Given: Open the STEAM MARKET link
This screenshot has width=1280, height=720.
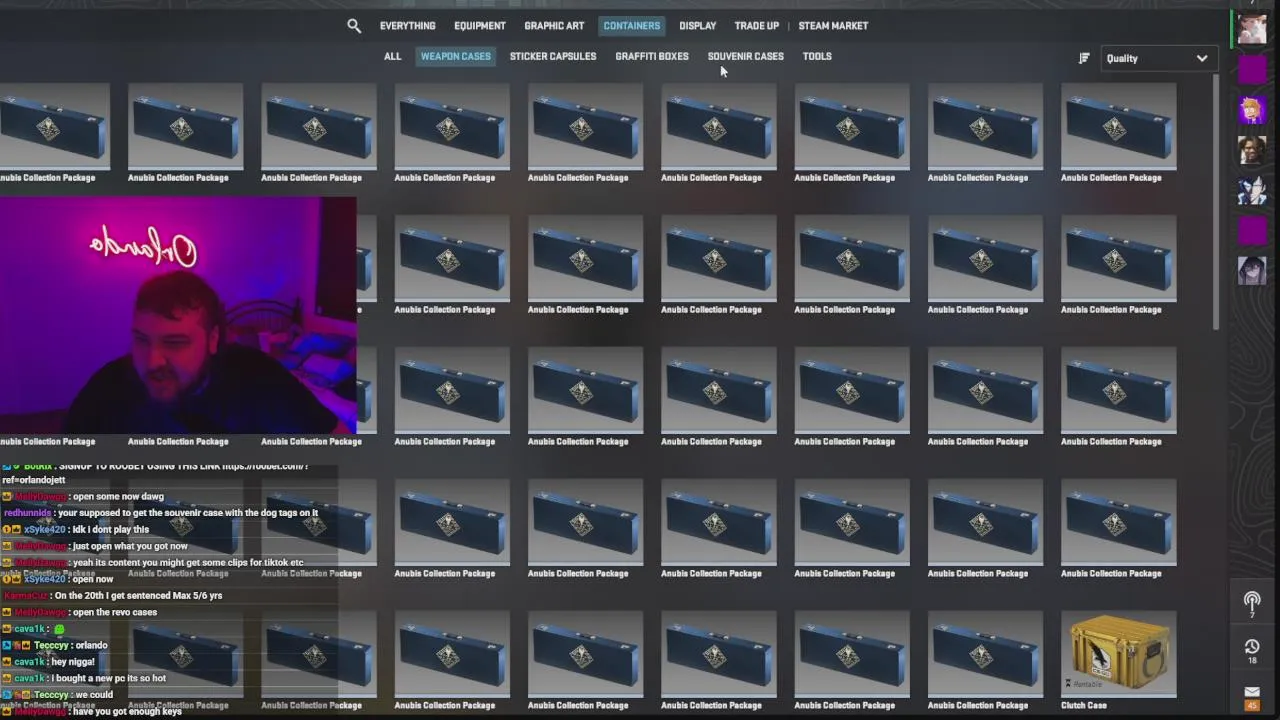Looking at the screenshot, I should click(x=833, y=26).
